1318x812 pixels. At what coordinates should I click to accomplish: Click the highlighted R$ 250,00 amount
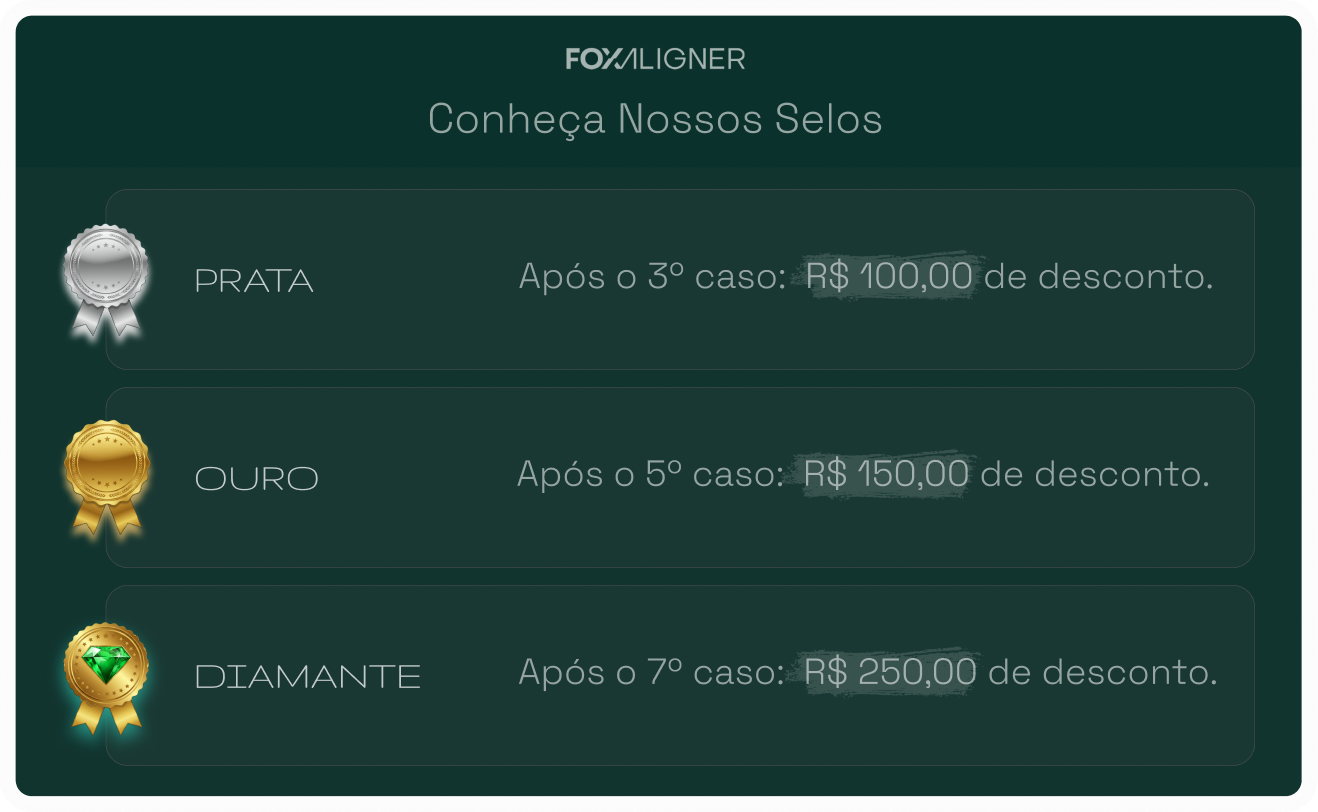[890, 672]
